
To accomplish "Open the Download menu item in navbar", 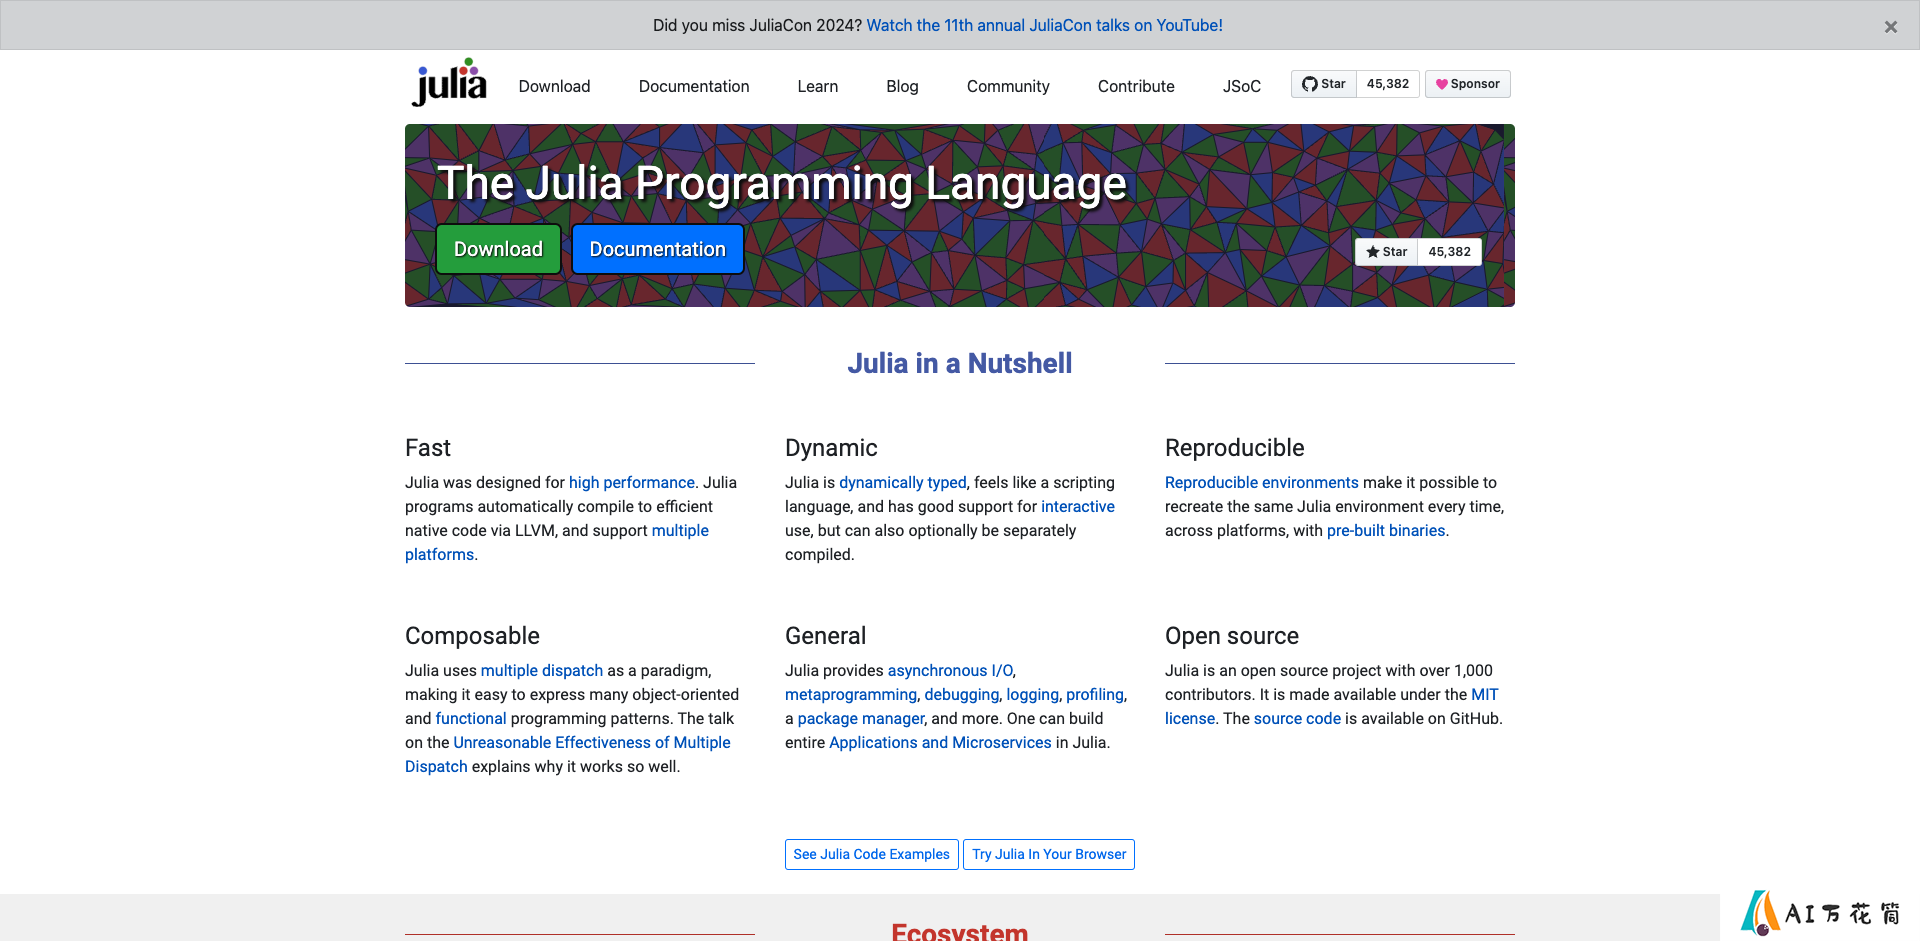I will point(554,86).
